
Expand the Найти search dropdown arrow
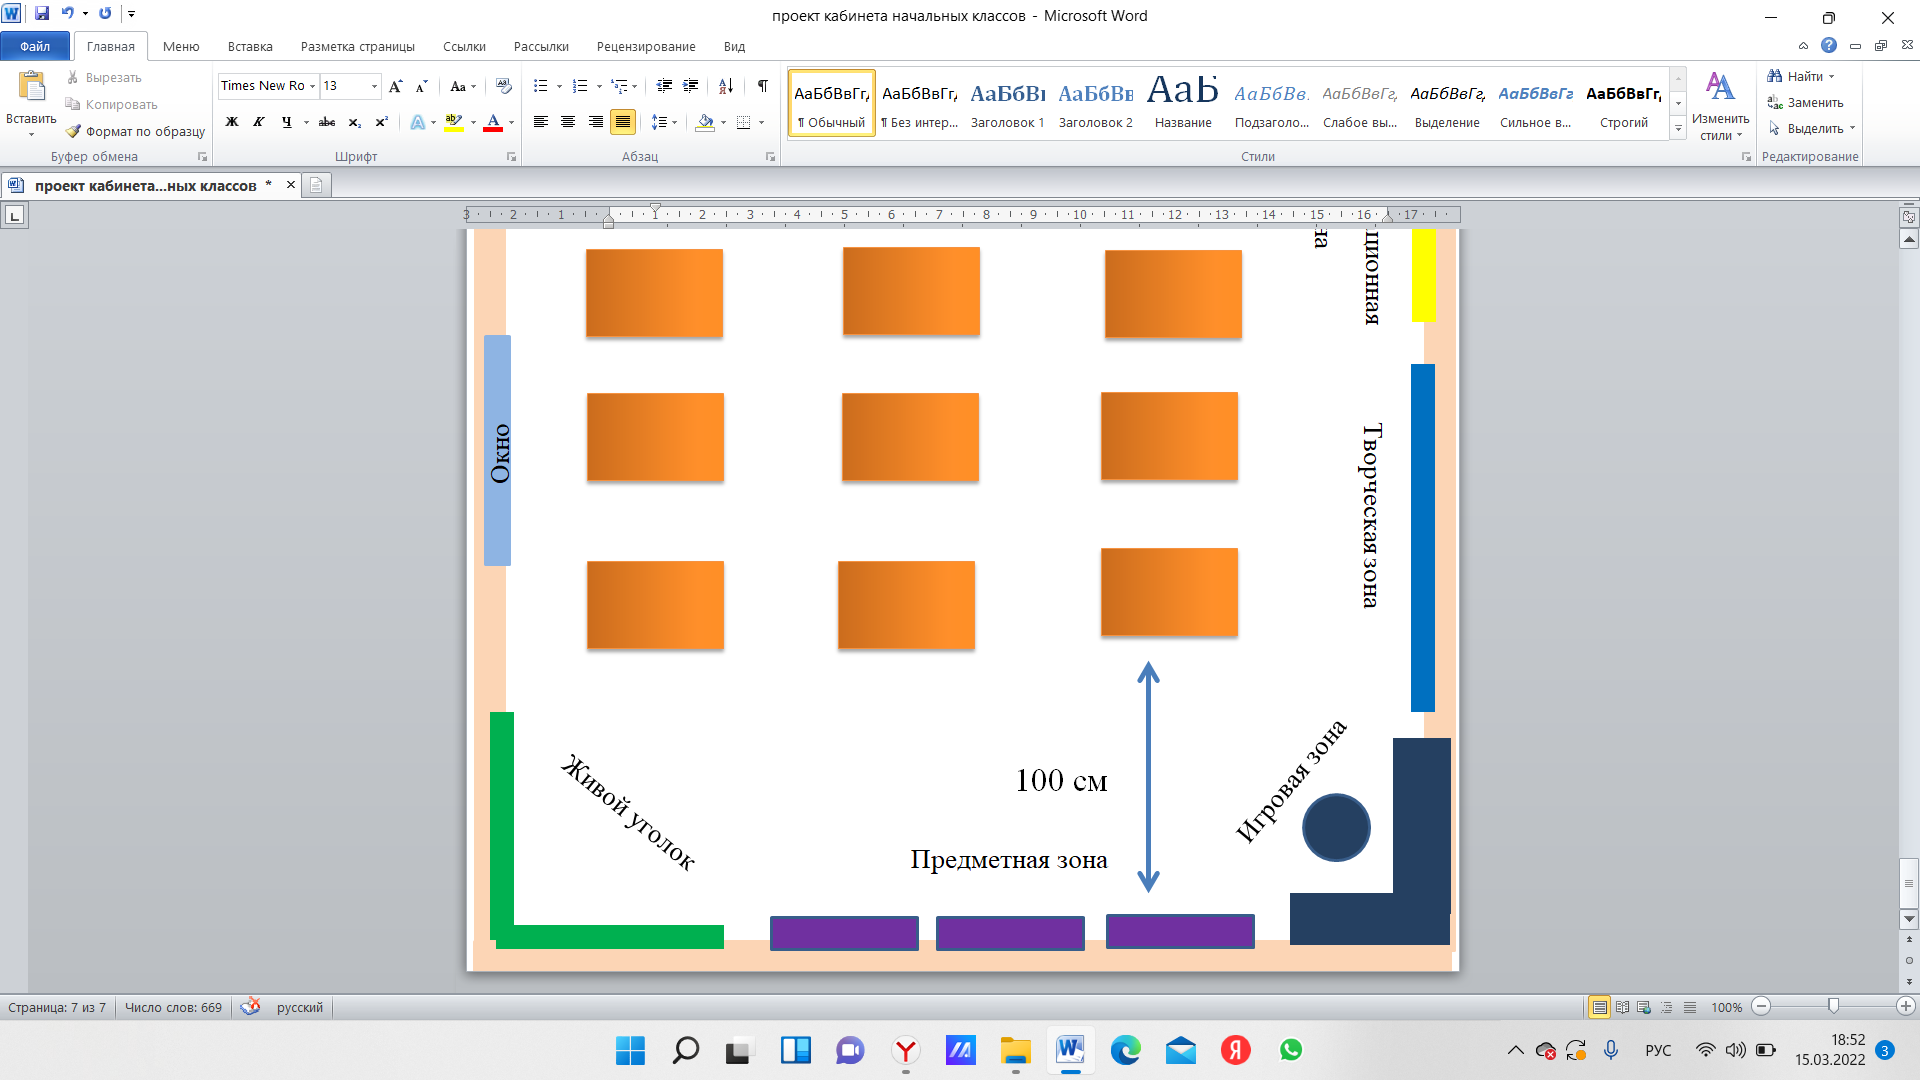1832,77
